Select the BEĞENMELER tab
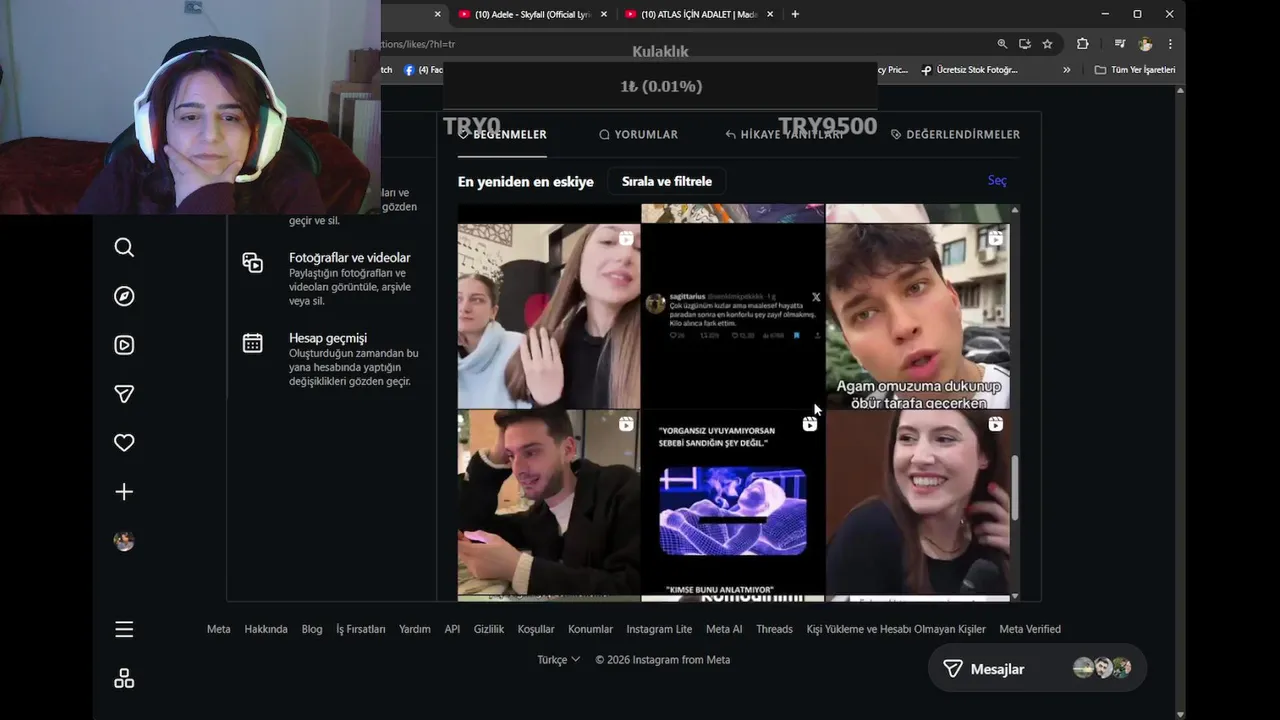This screenshot has height=720, width=1280. [502, 134]
